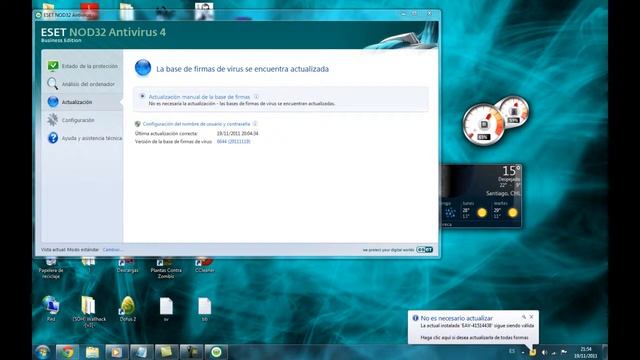Click green ESET icon on taskbar
Screen dimensions: 640x360
pos(216,352)
